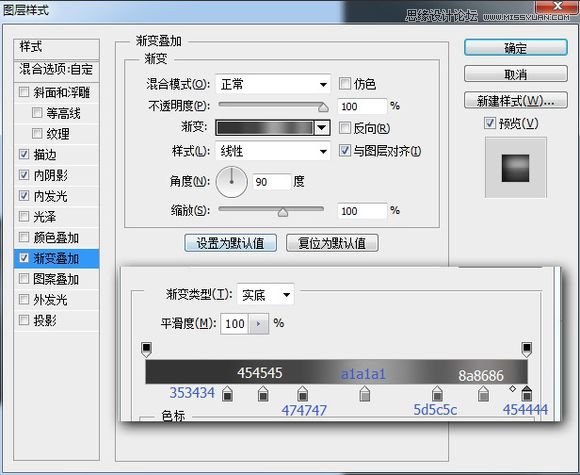Open the 渐变类型 dropdown showing 实底
Screen dimensions: 580x475
tap(265, 294)
